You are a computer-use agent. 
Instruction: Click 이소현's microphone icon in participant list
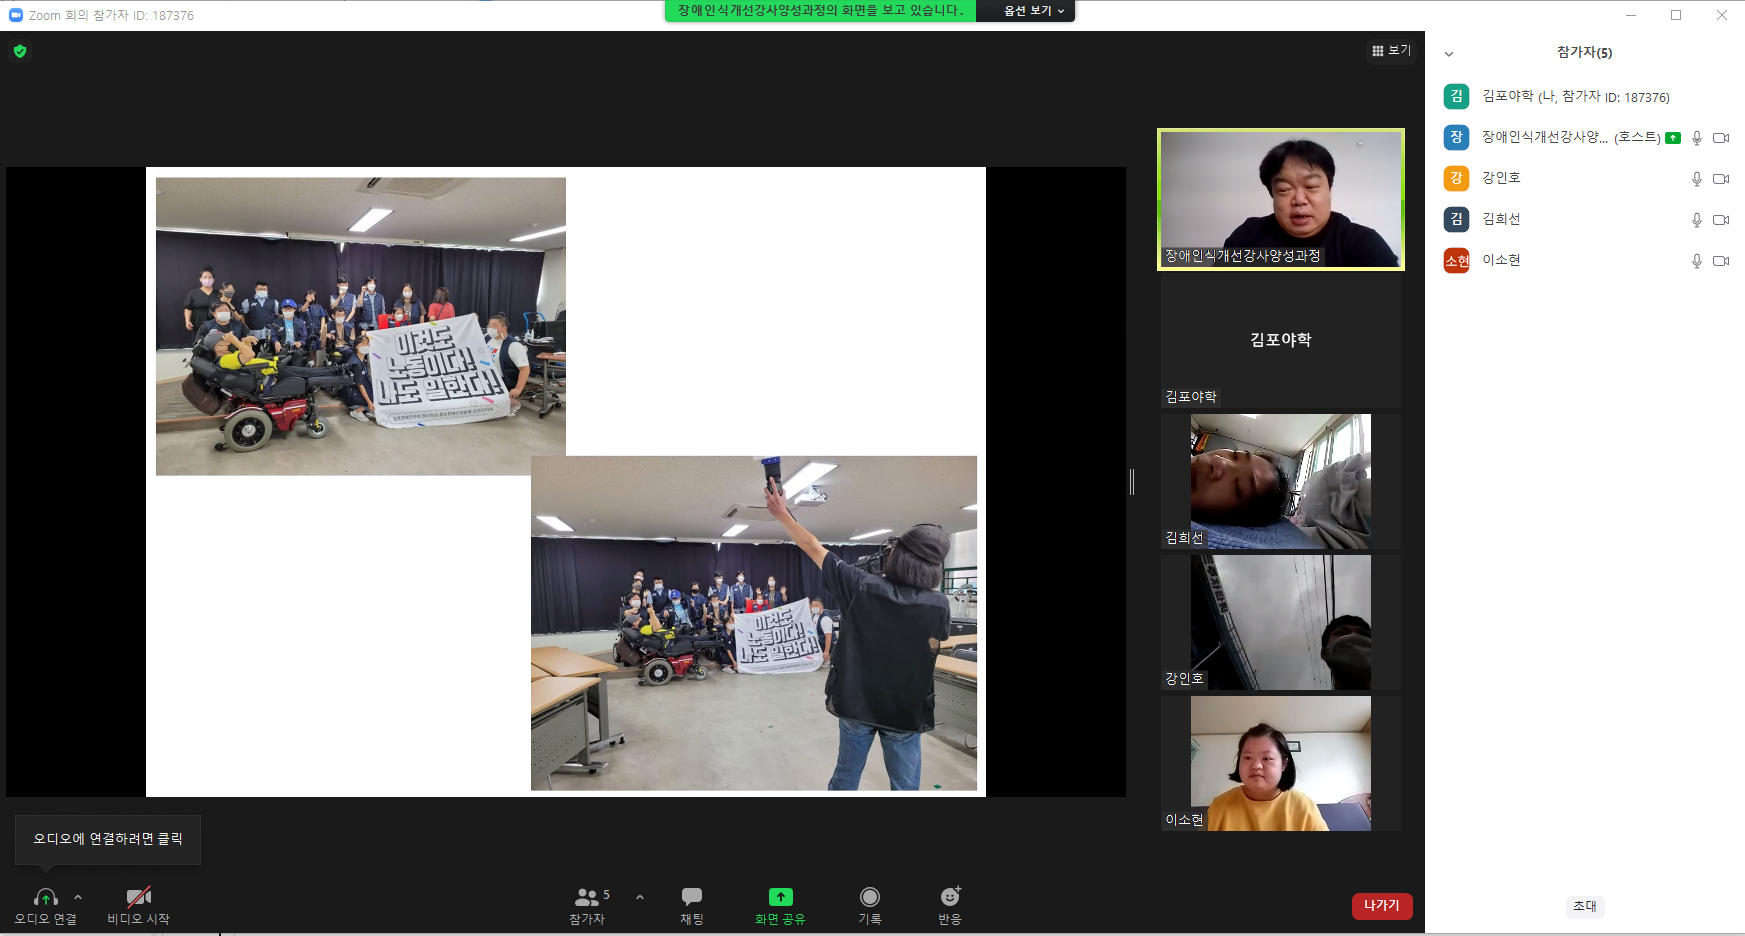point(1697,261)
